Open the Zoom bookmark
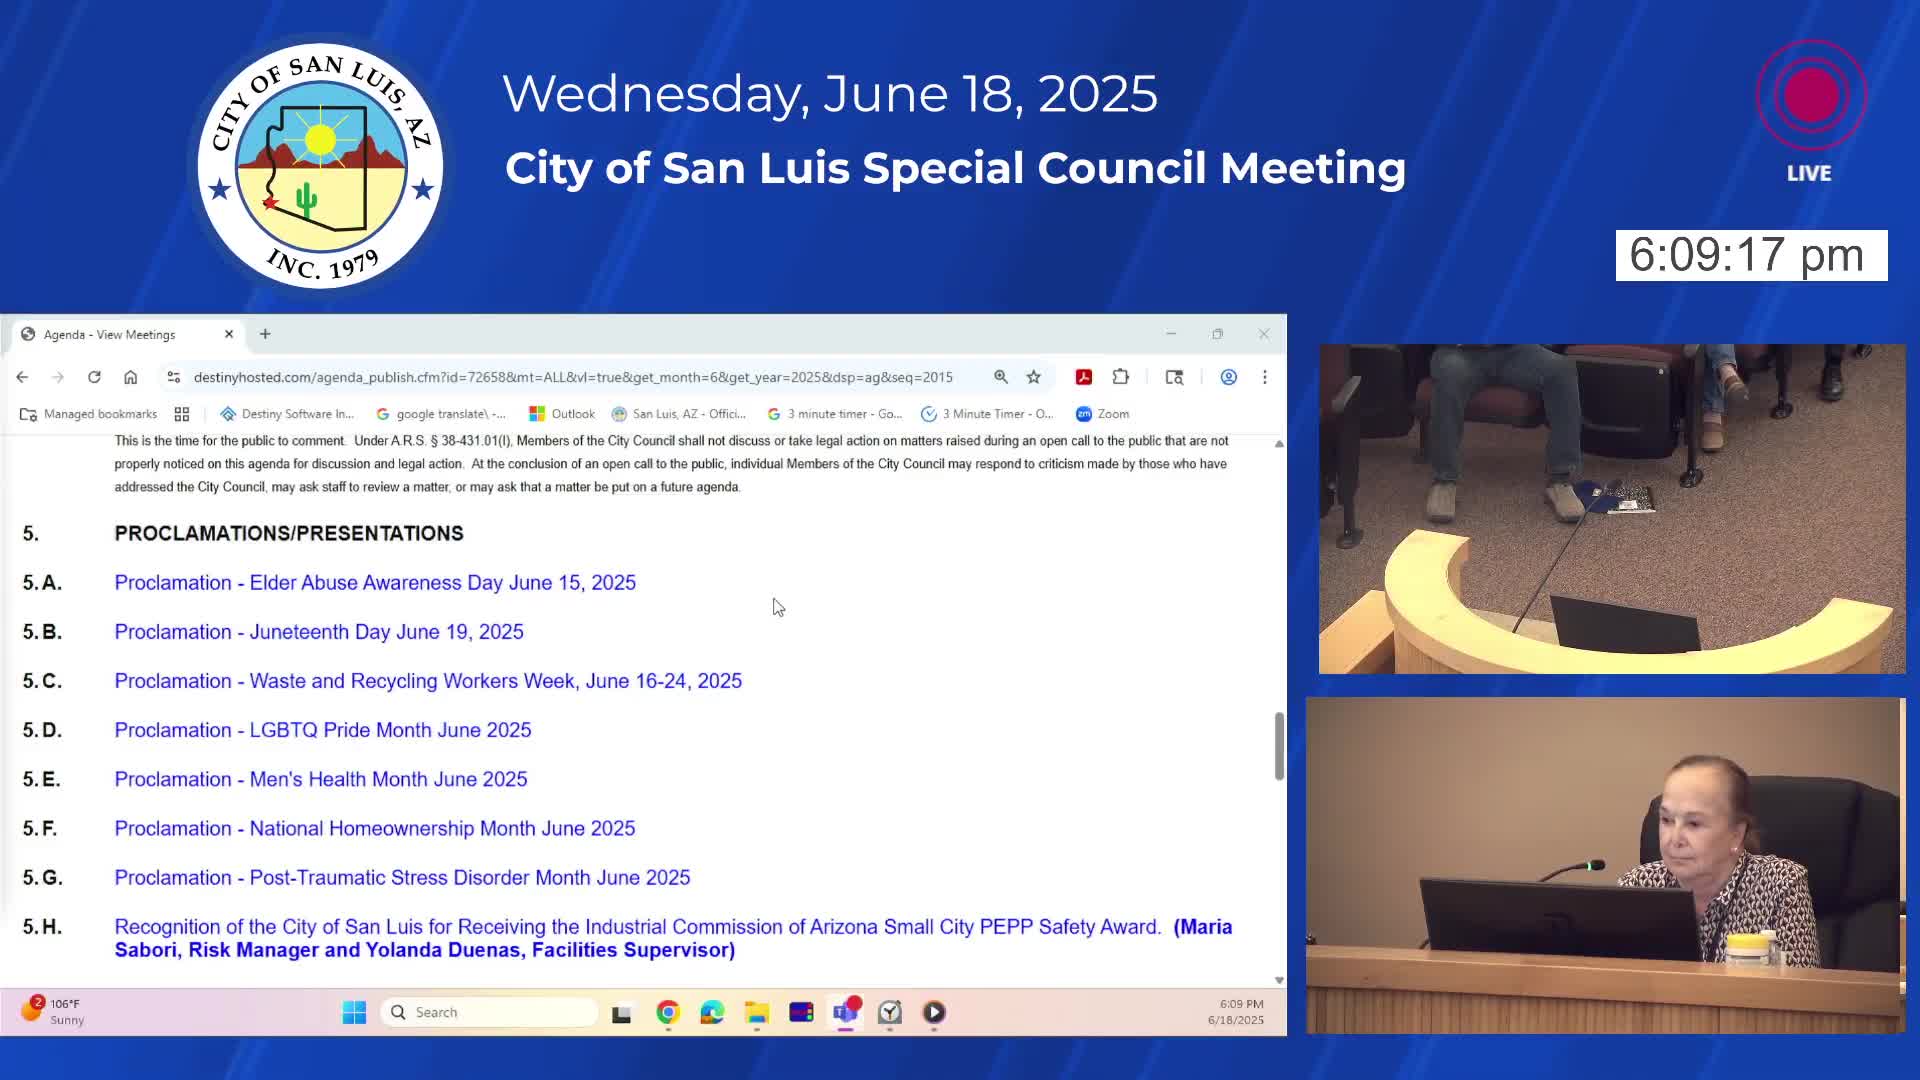 click(1103, 414)
